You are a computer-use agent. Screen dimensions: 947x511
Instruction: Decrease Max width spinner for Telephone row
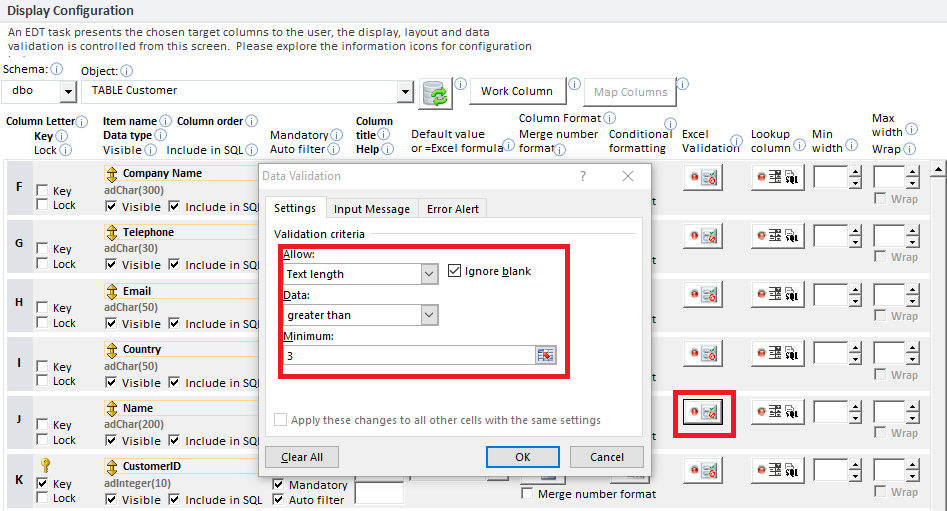click(913, 242)
